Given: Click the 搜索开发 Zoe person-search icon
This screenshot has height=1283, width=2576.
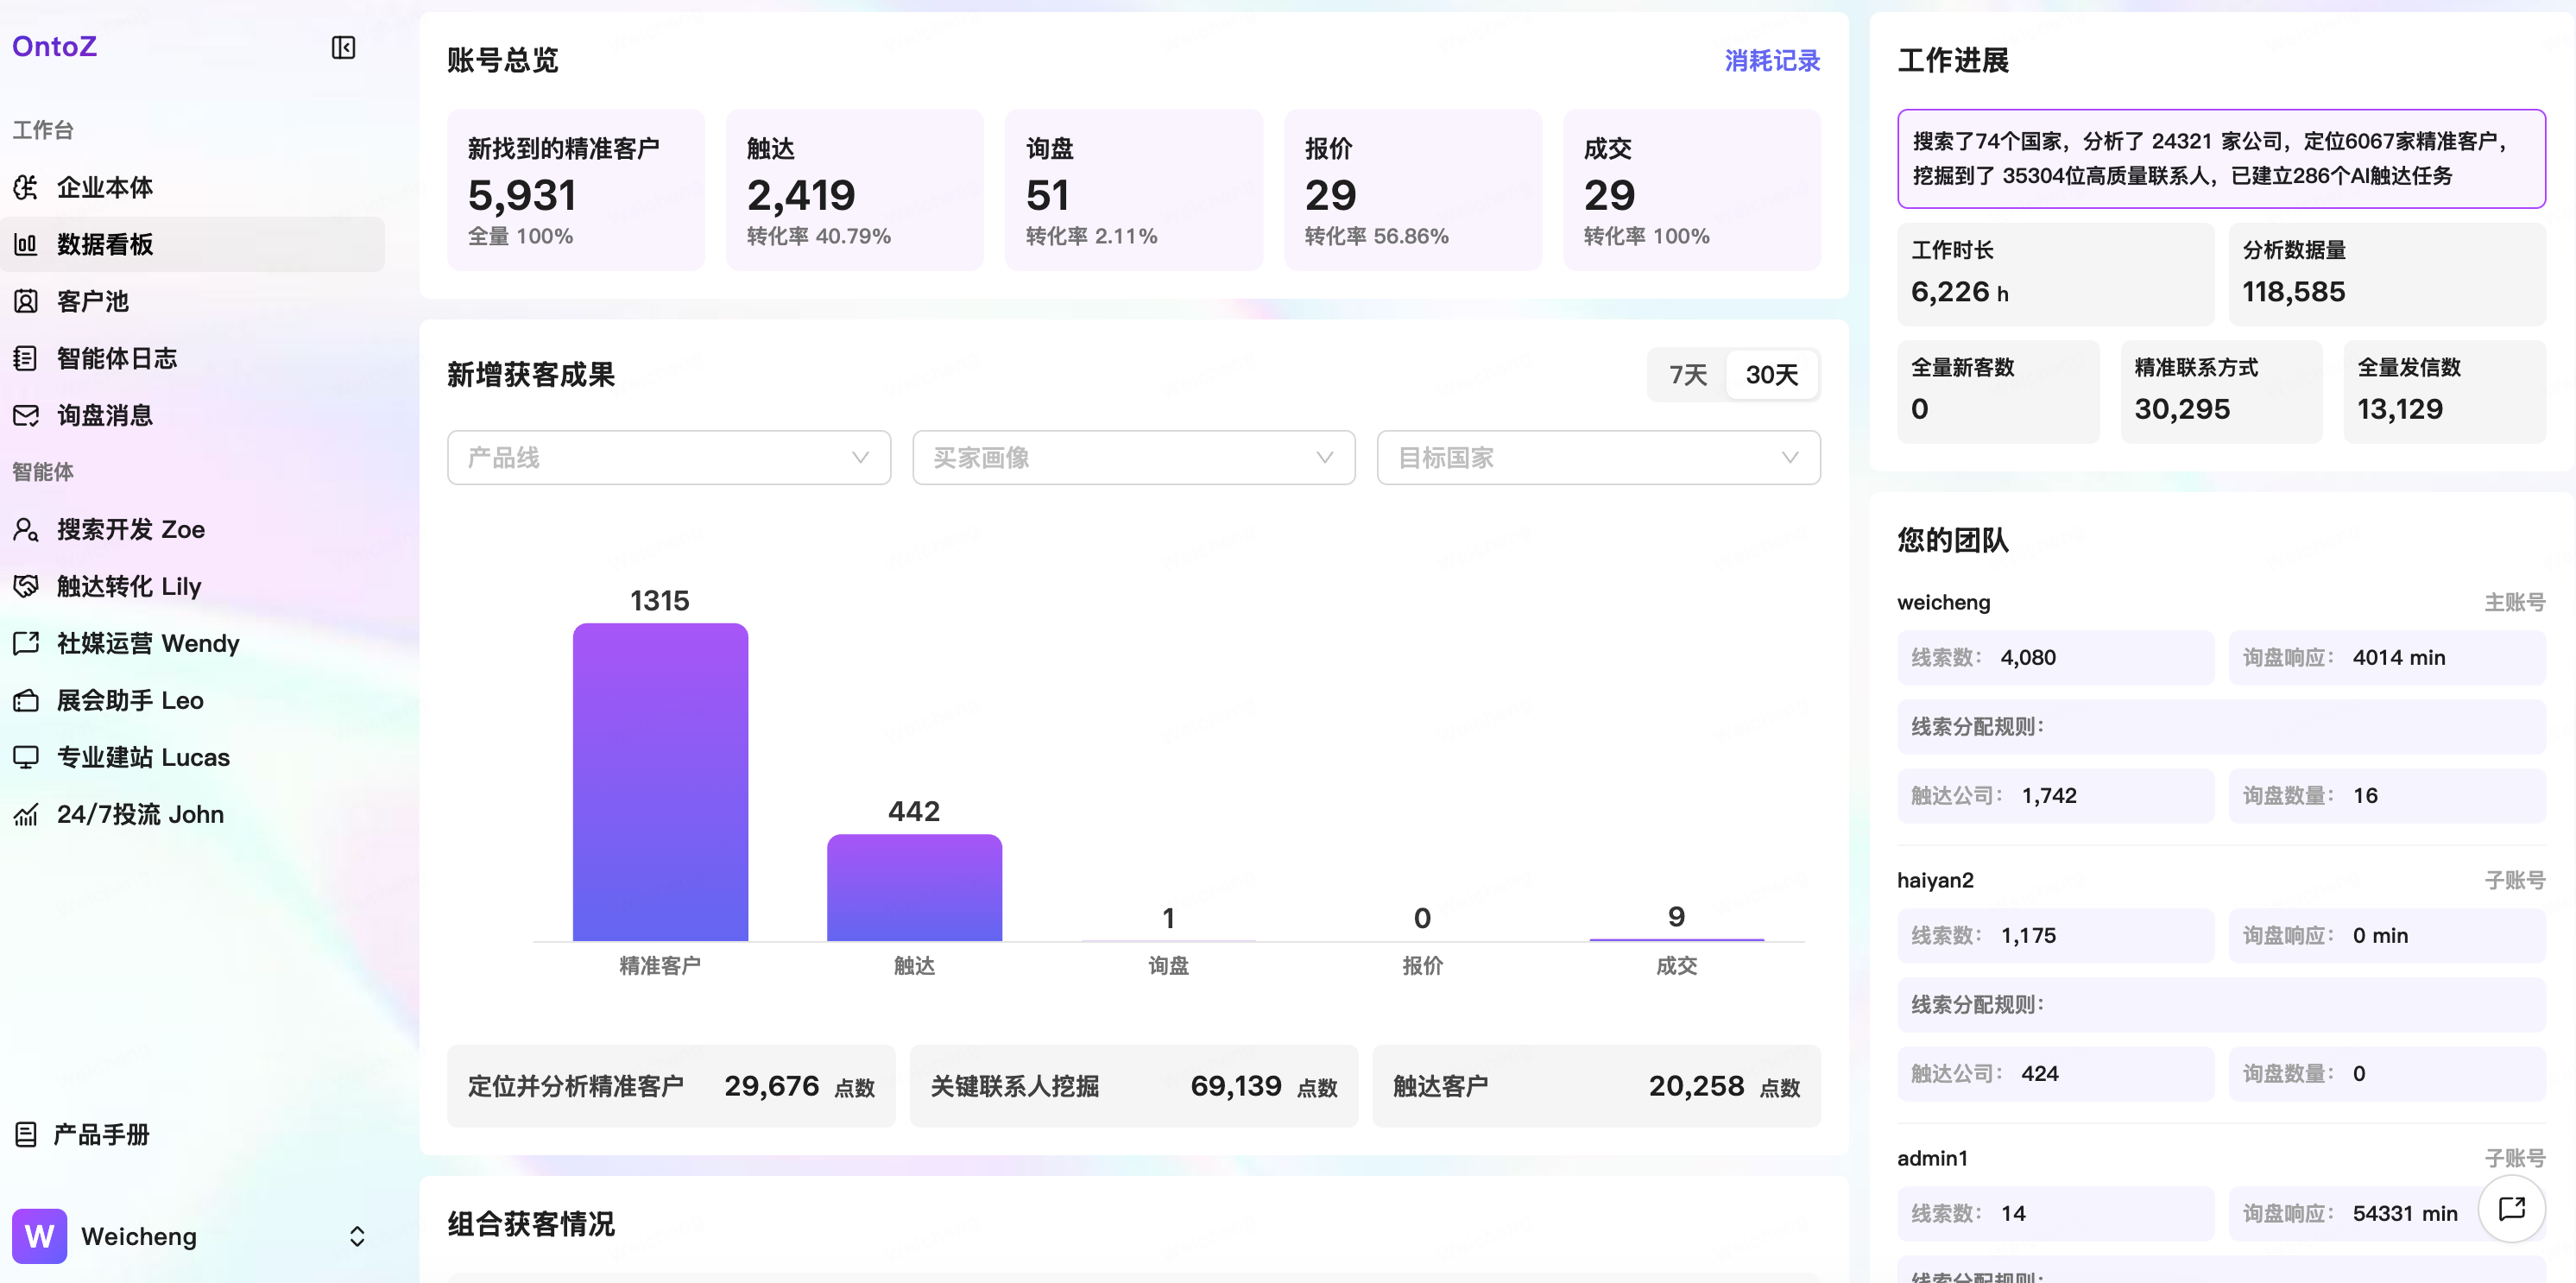Looking at the screenshot, I should pos(26,529).
